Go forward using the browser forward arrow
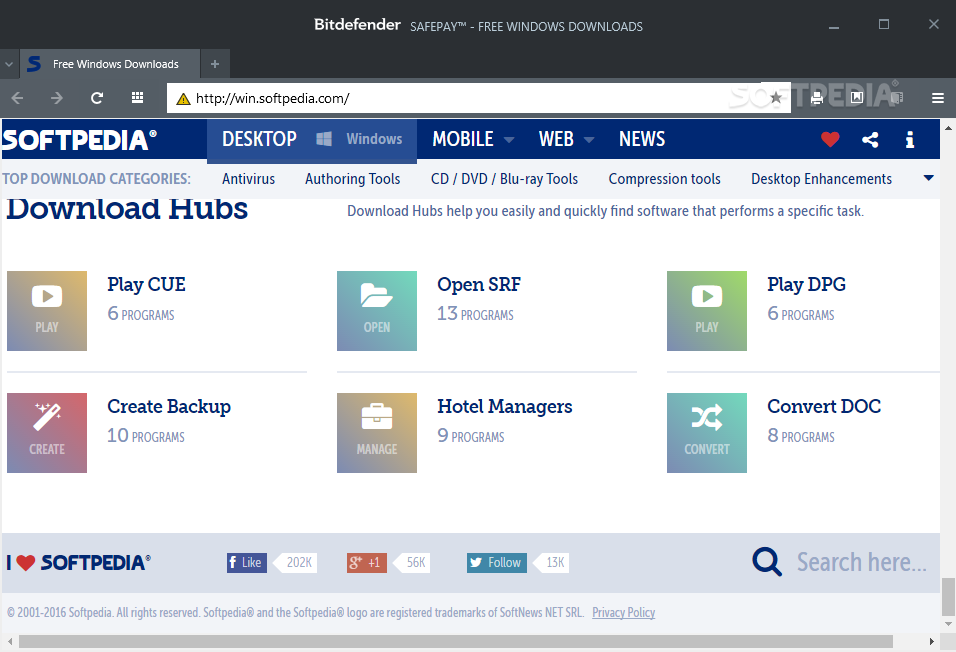This screenshot has width=956, height=652. (x=56, y=98)
